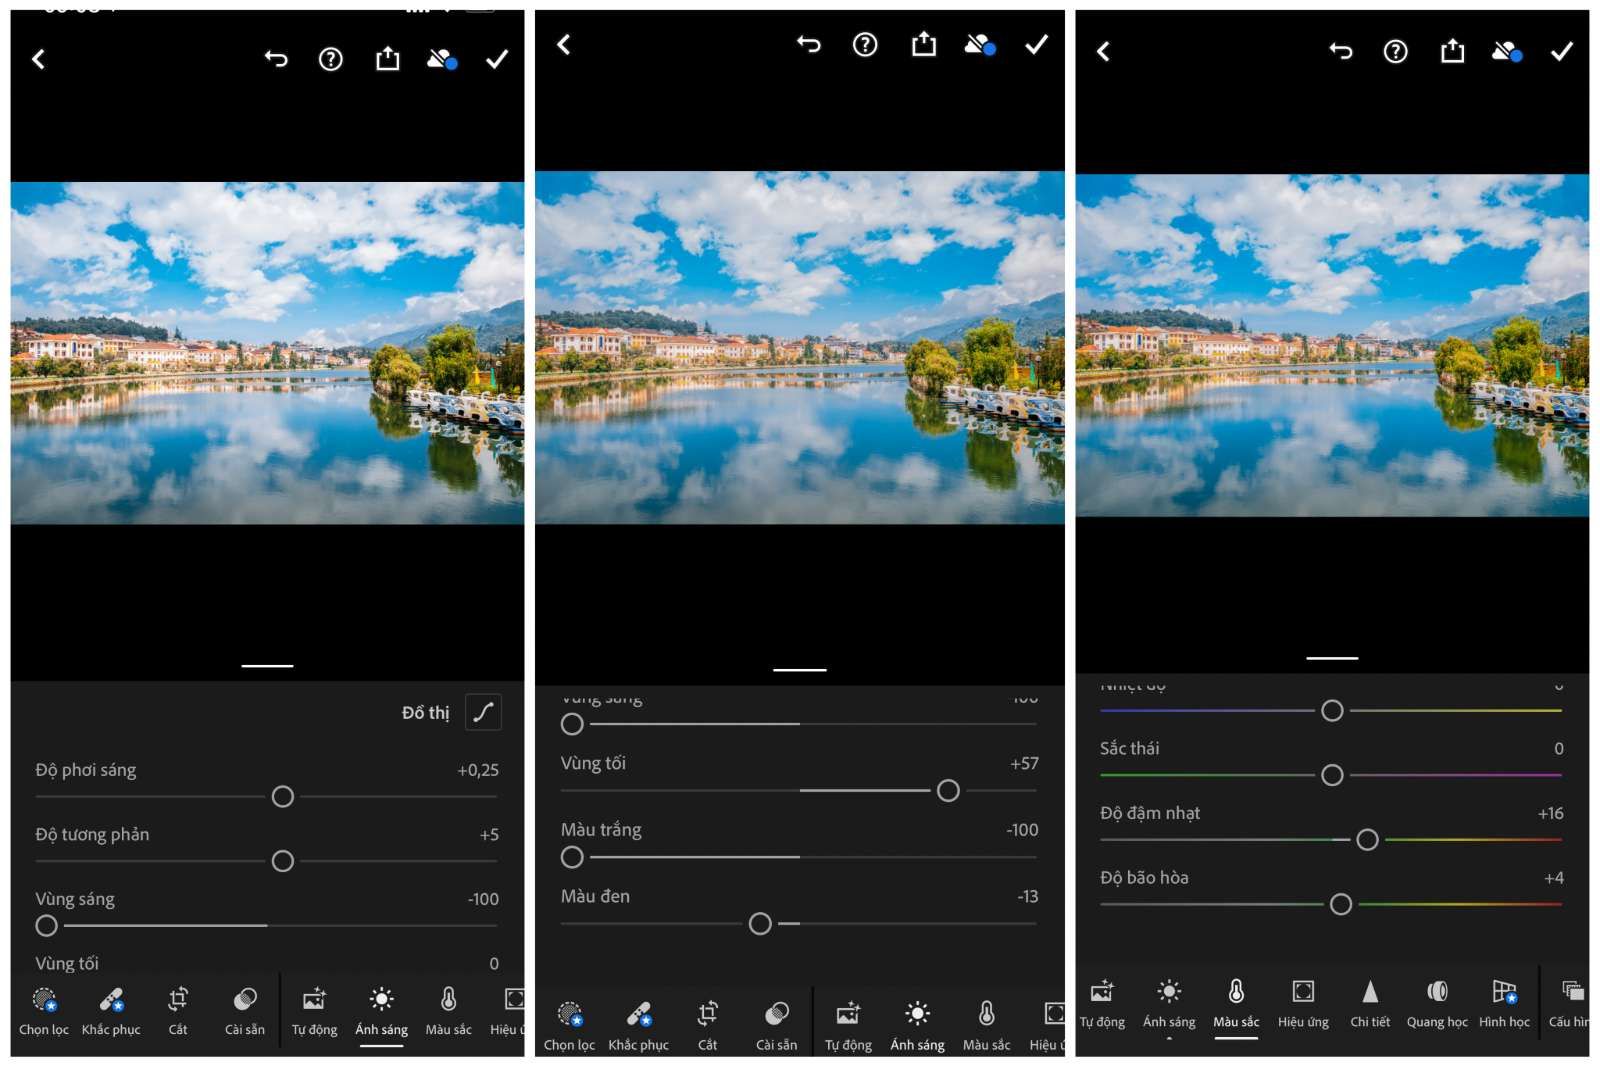Select Chọn lọc tool in middle panel
1600x1066 pixels.
click(x=569, y=1026)
